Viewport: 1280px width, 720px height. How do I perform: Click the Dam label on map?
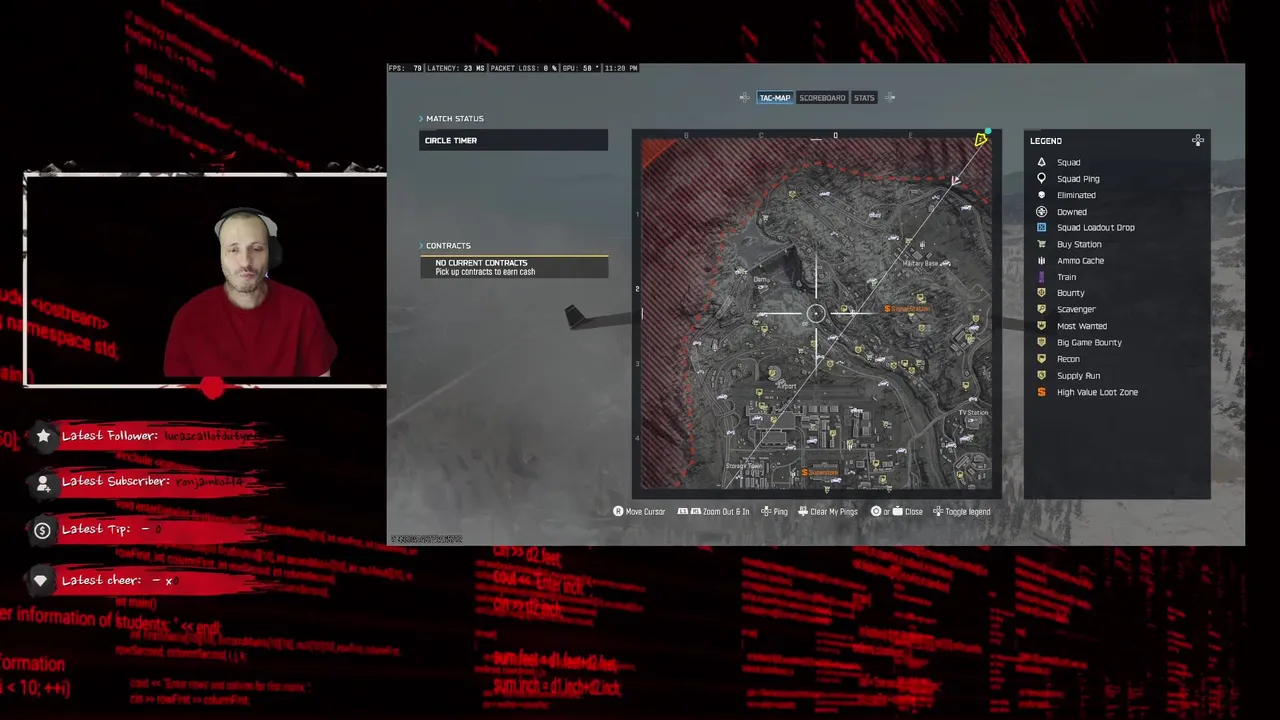761,280
